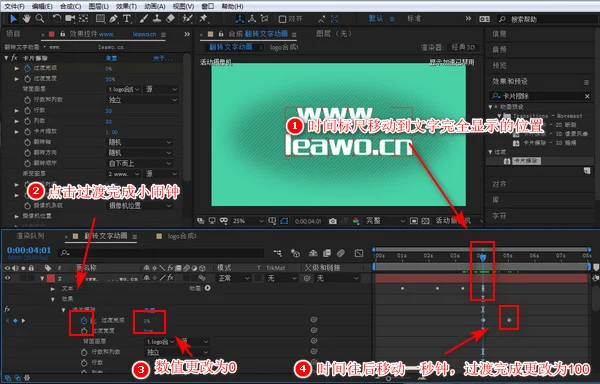Toggle stopwatch for 过渡宽度 in timeline
The height and width of the screenshot is (384, 600).
84,330
